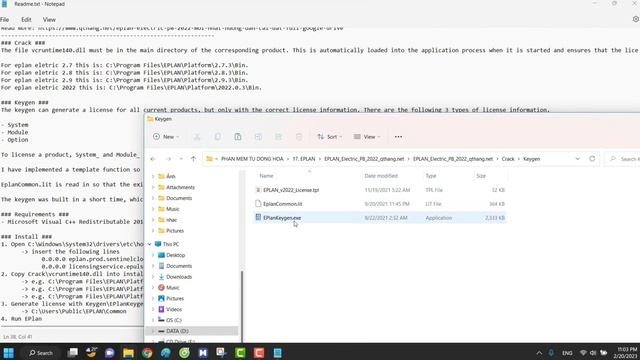Sort by Date modified column header
This screenshot has width=640, height=360.
point(381,176)
